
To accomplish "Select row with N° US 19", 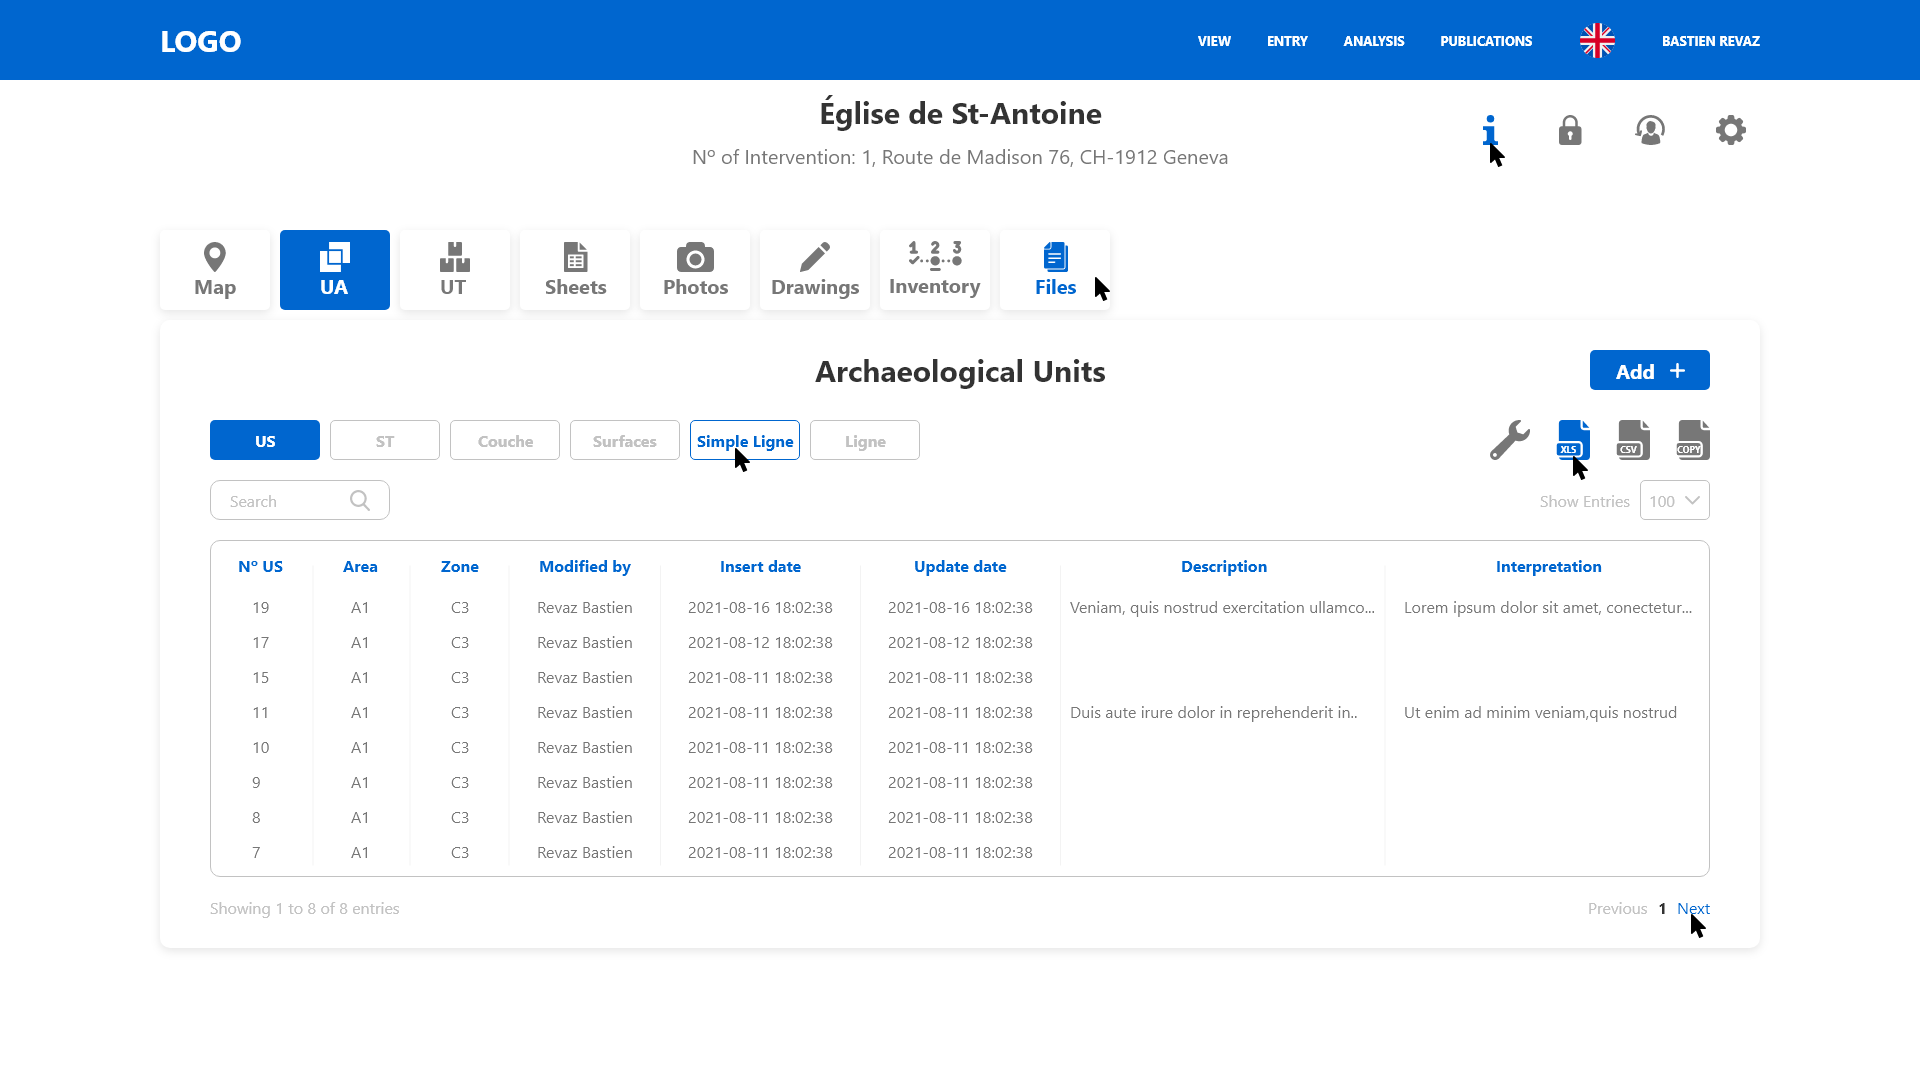I will coord(960,607).
